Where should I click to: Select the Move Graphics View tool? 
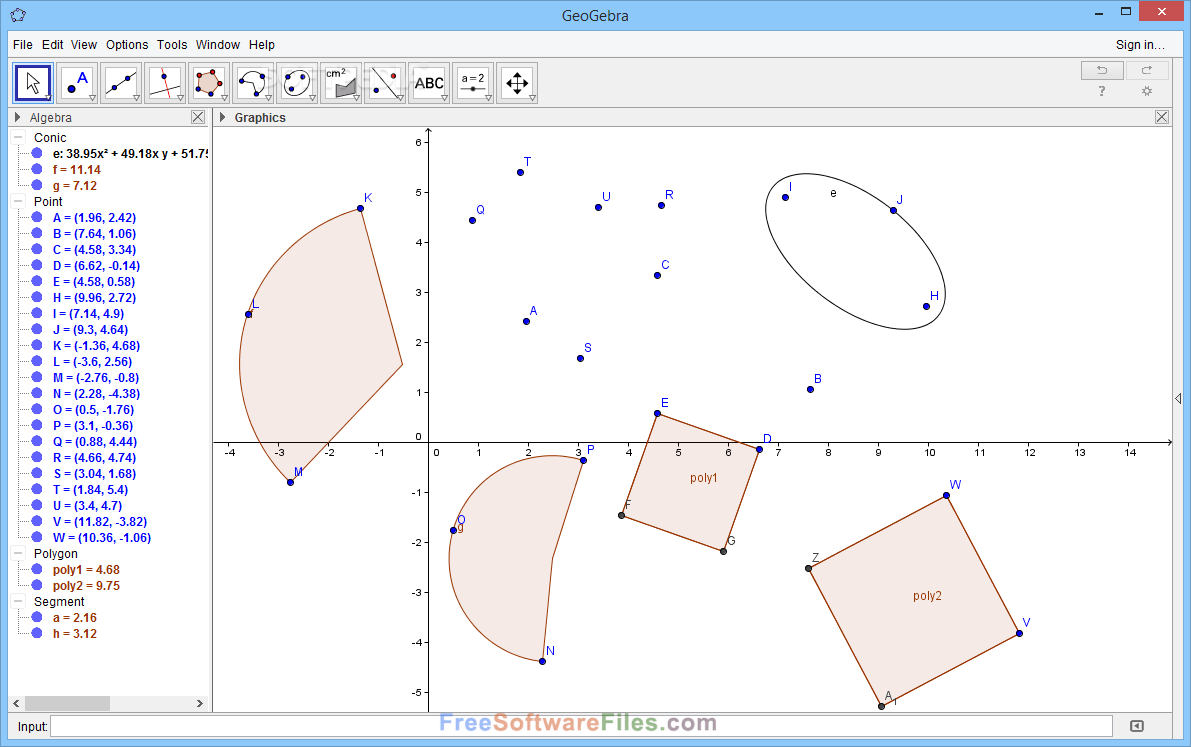point(517,83)
